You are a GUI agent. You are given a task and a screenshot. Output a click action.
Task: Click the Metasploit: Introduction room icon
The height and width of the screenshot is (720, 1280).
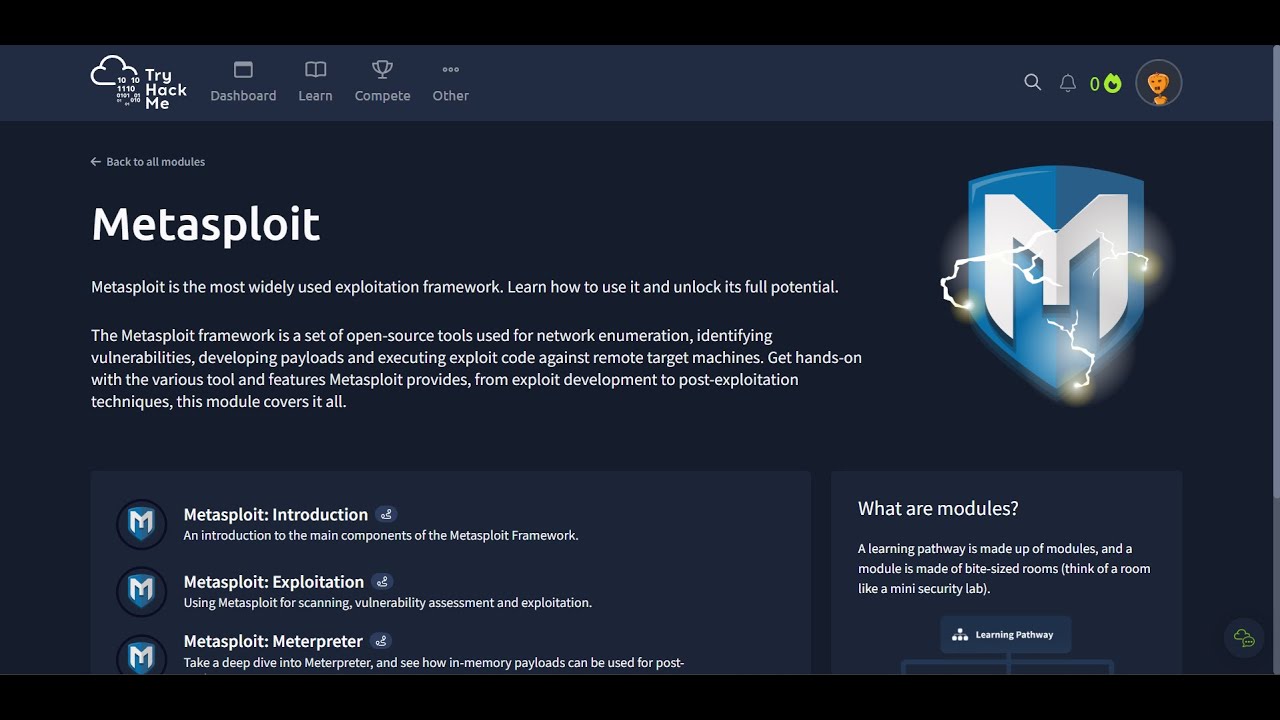click(141, 524)
